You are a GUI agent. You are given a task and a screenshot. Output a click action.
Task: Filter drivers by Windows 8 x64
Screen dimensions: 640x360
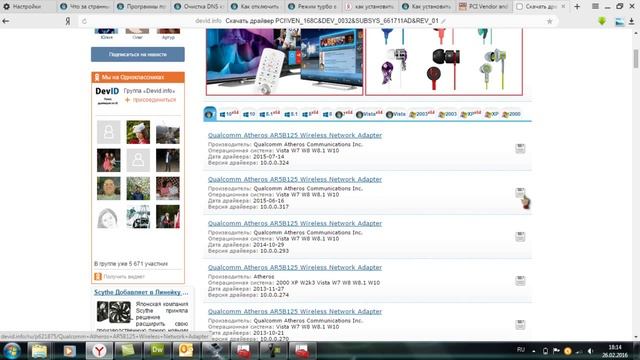tap(310, 114)
